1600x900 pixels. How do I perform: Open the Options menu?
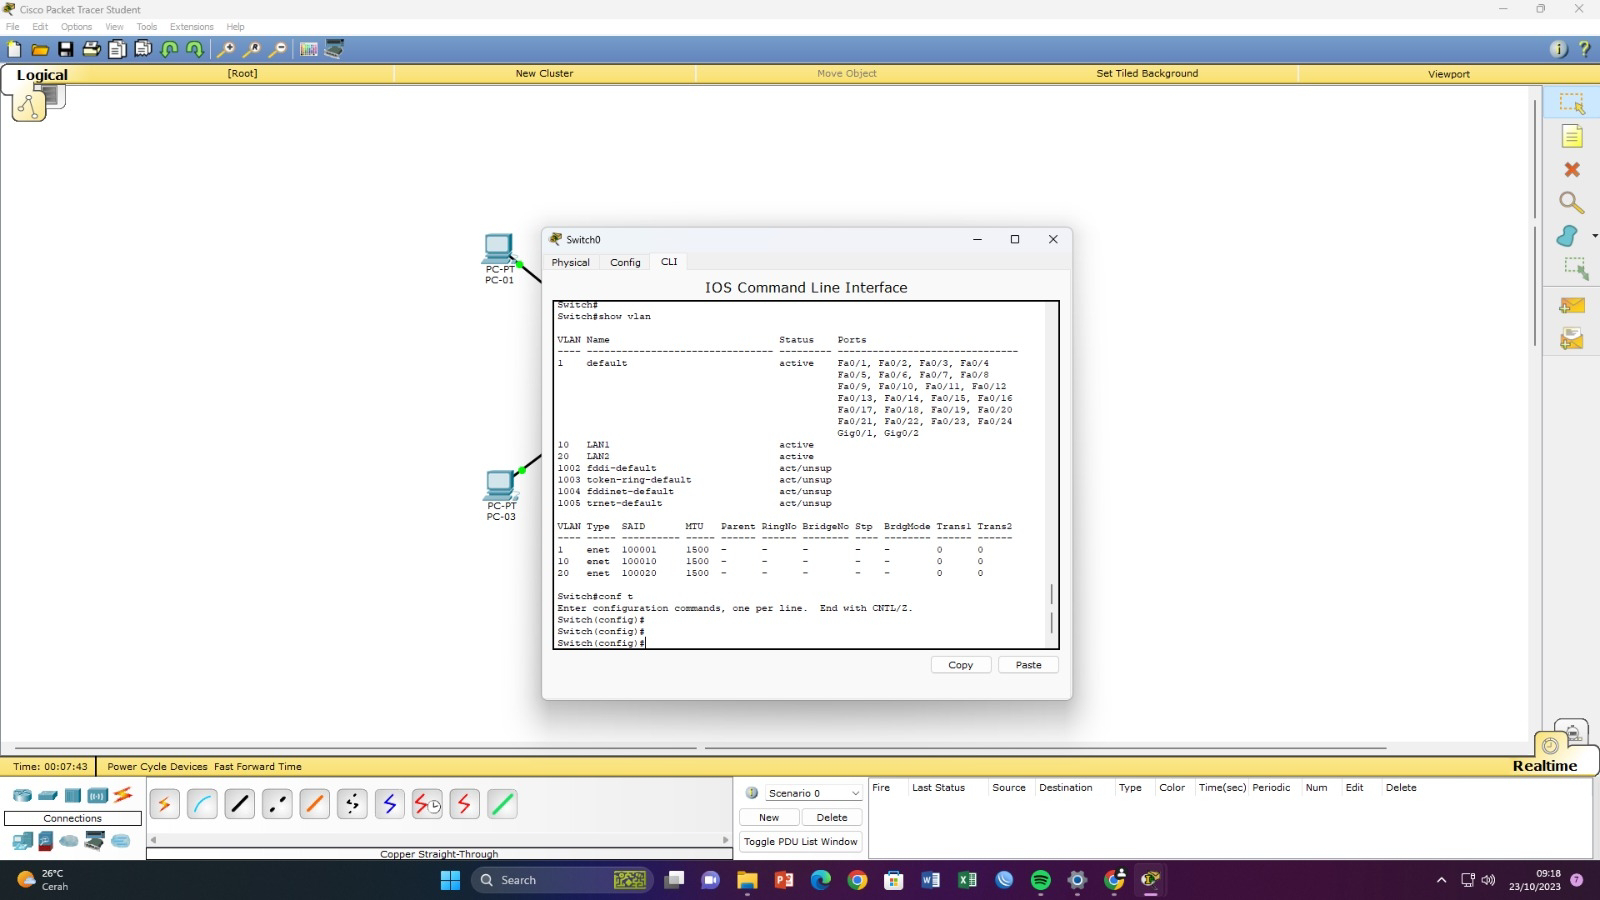pyautogui.click(x=77, y=27)
